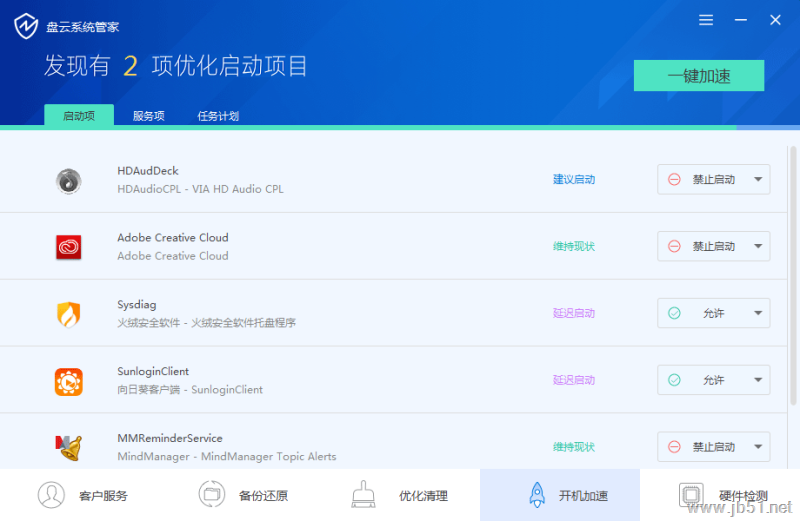Switch to the 服务项 tab

pos(148,116)
